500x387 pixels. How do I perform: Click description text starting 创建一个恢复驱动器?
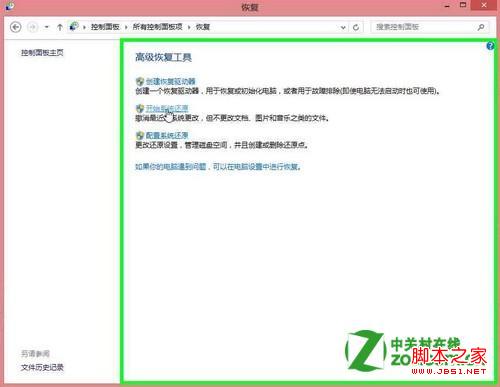(x=288, y=91)
